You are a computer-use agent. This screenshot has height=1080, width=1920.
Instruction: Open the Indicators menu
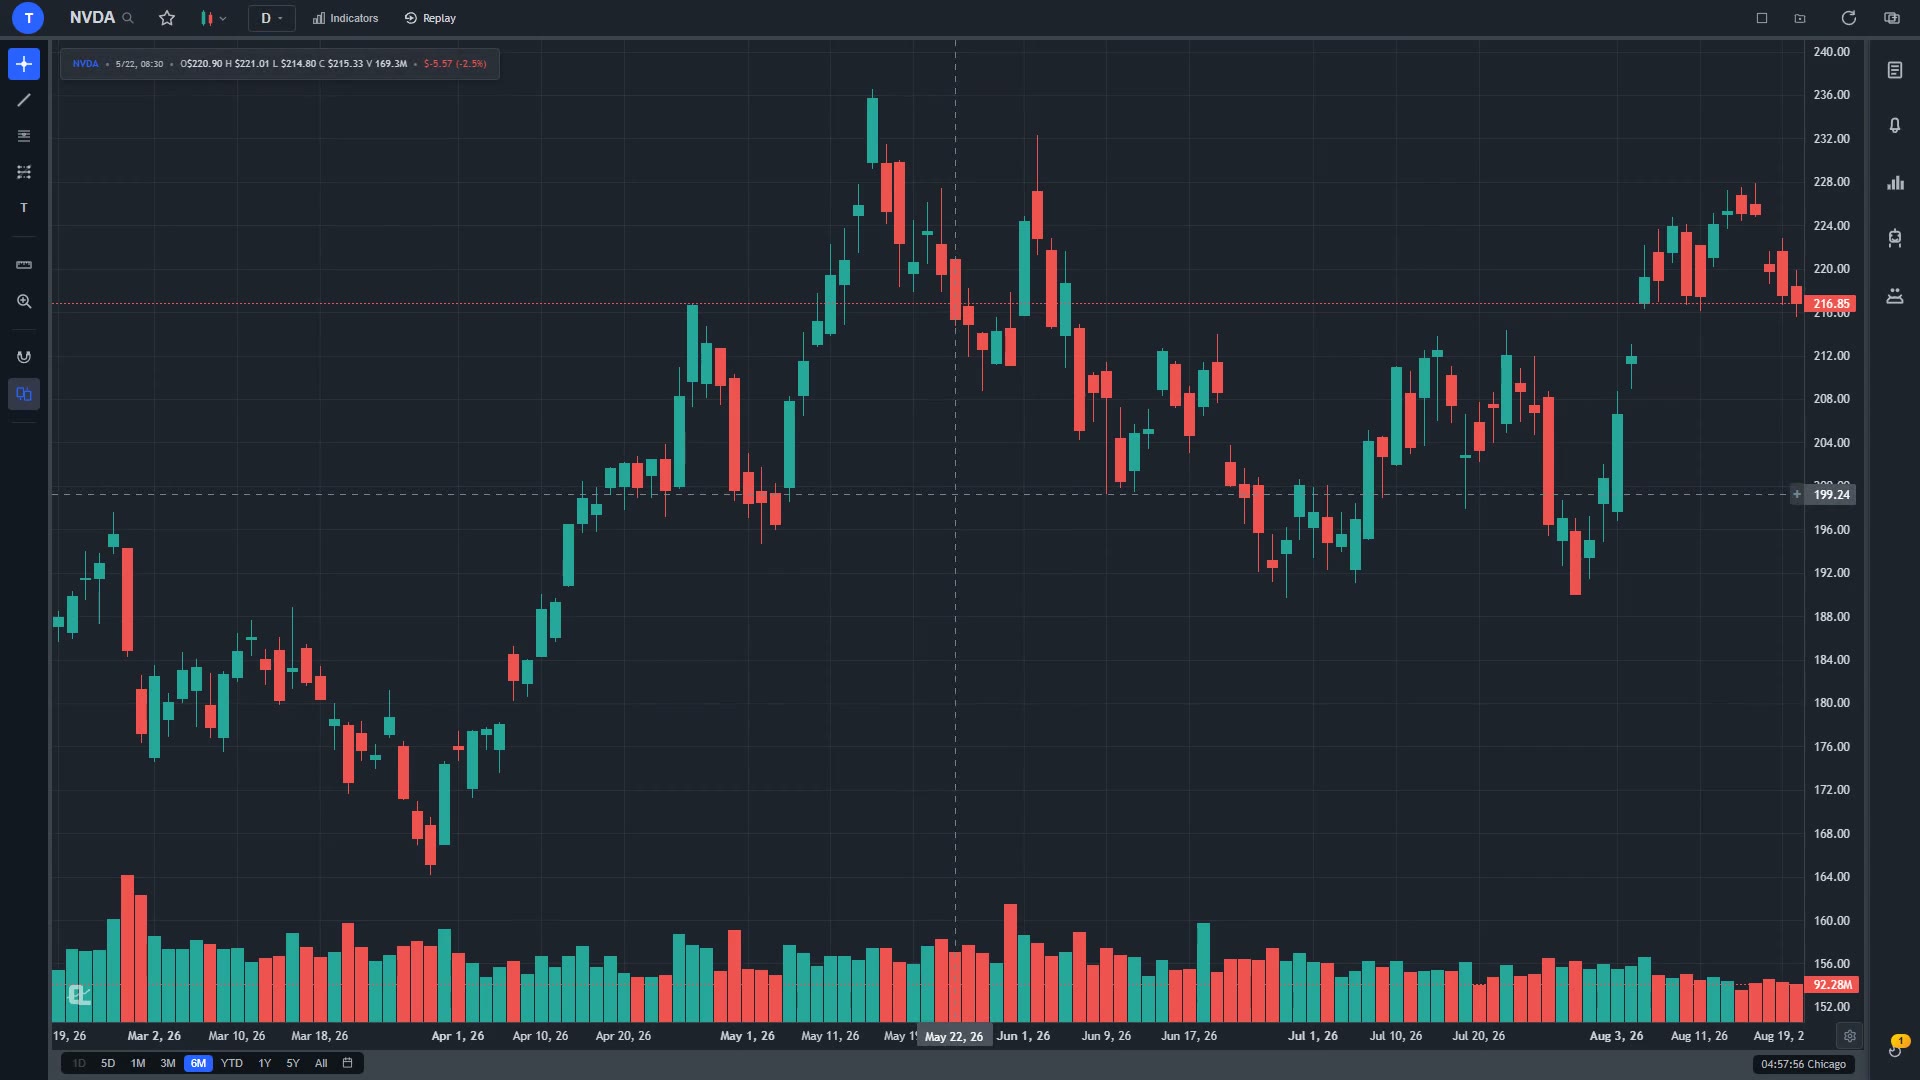(x=345, y=18)
